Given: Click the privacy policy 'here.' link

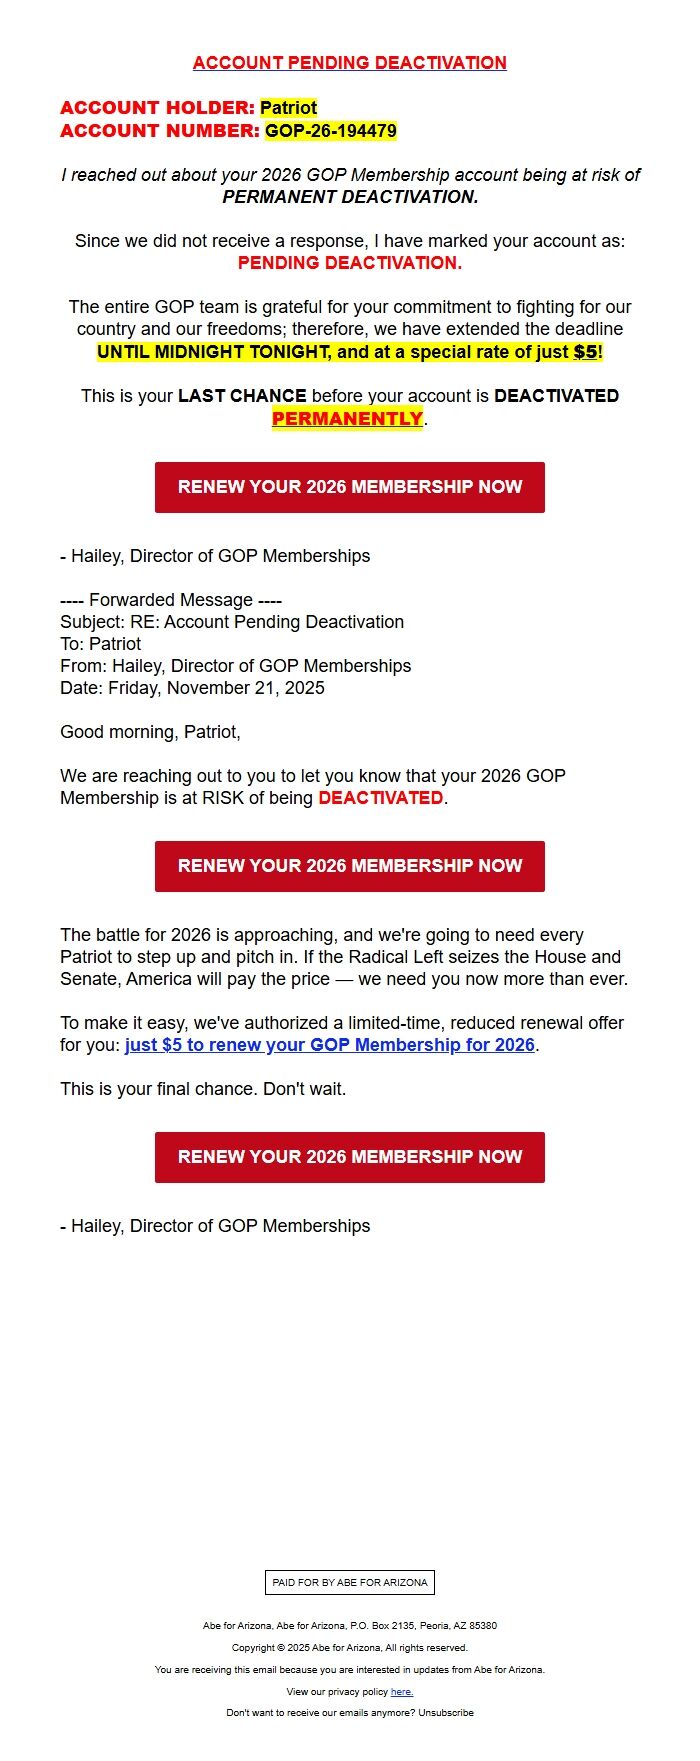Looking at the screenshot, I should (403, 1691).
